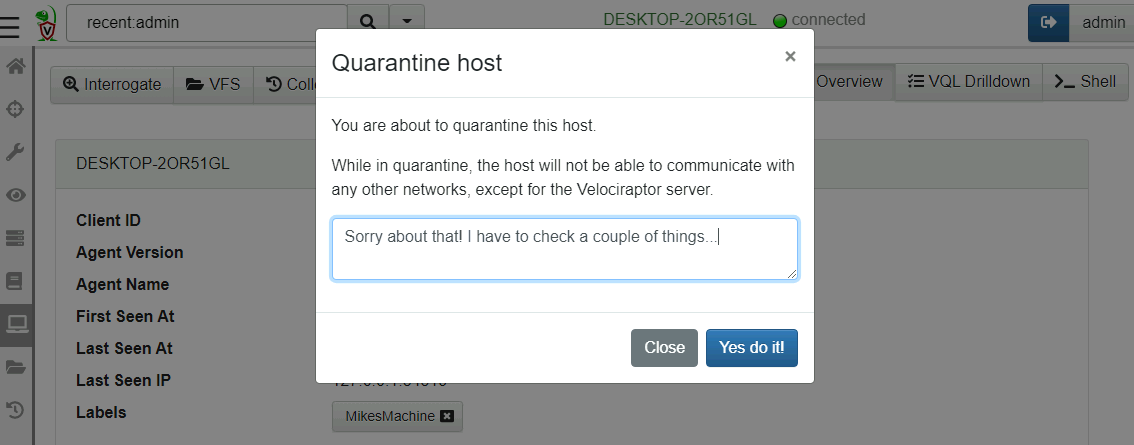Open the Shell tab
Viewport: 1134px width, 445px height.
(x=1085, y=81)
